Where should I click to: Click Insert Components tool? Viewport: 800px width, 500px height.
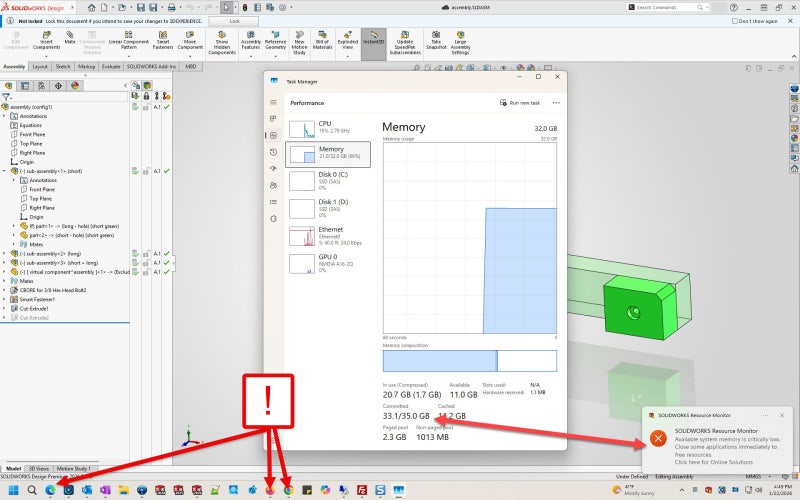[x=46, y=40]
